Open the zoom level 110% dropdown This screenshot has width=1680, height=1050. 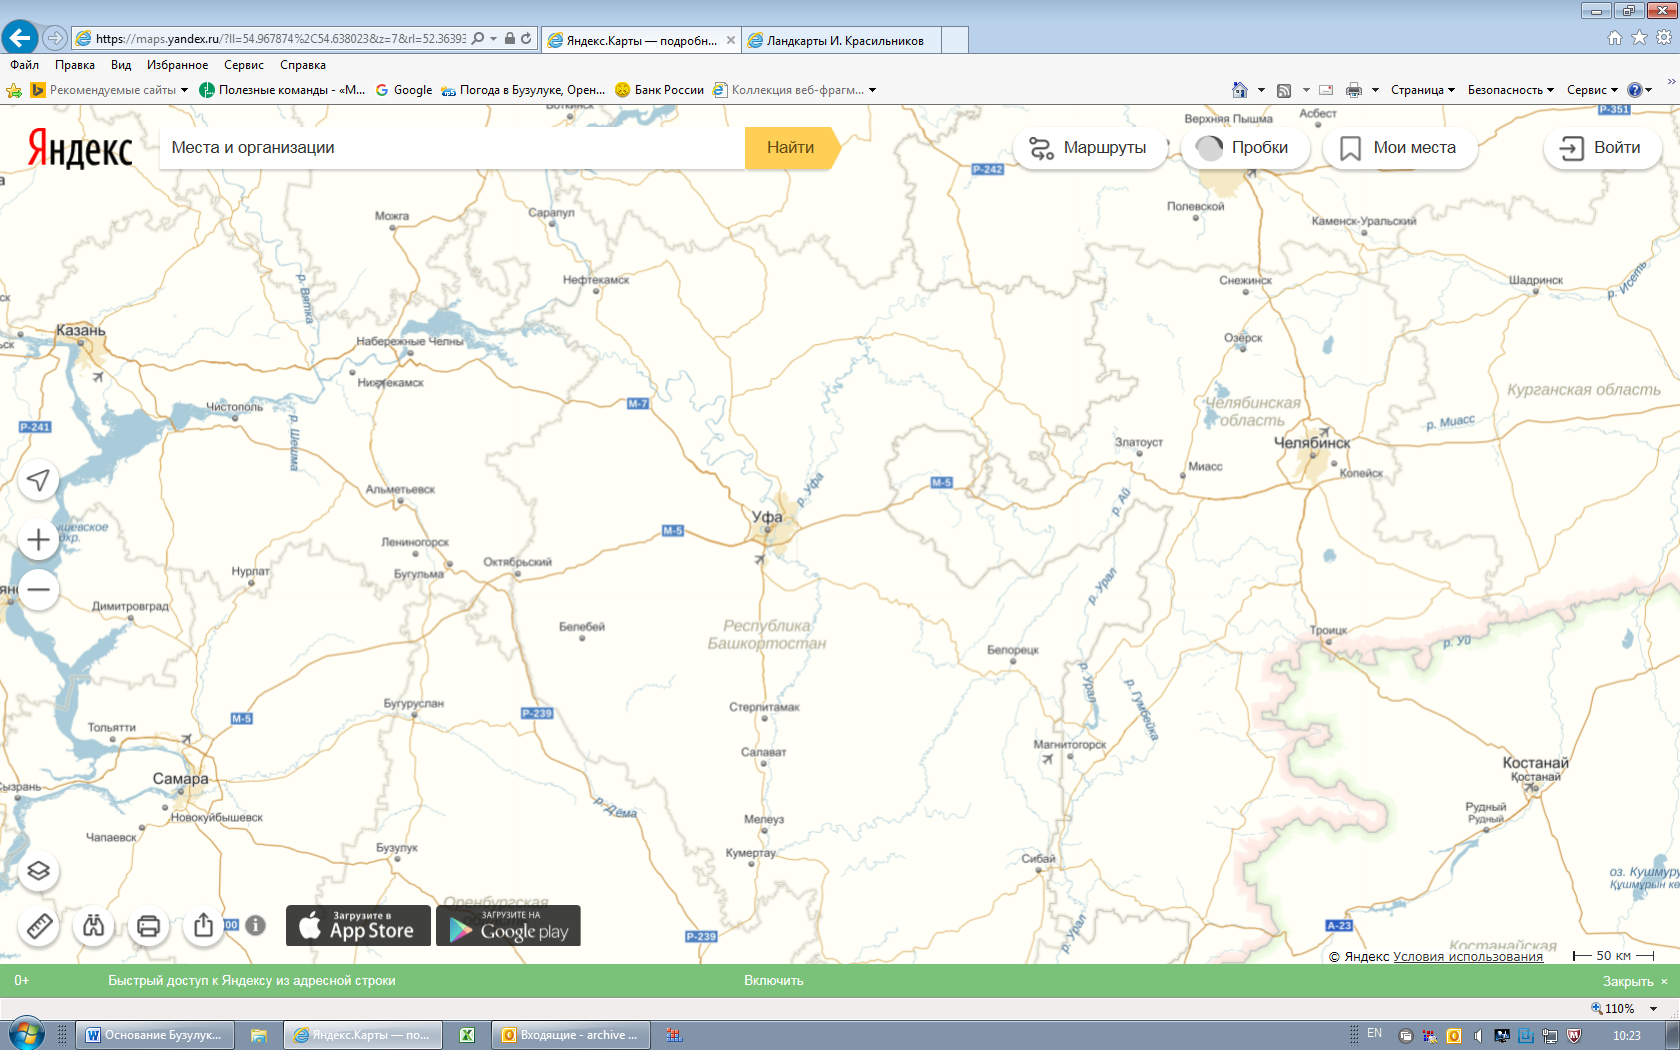coord(1654,1009)
